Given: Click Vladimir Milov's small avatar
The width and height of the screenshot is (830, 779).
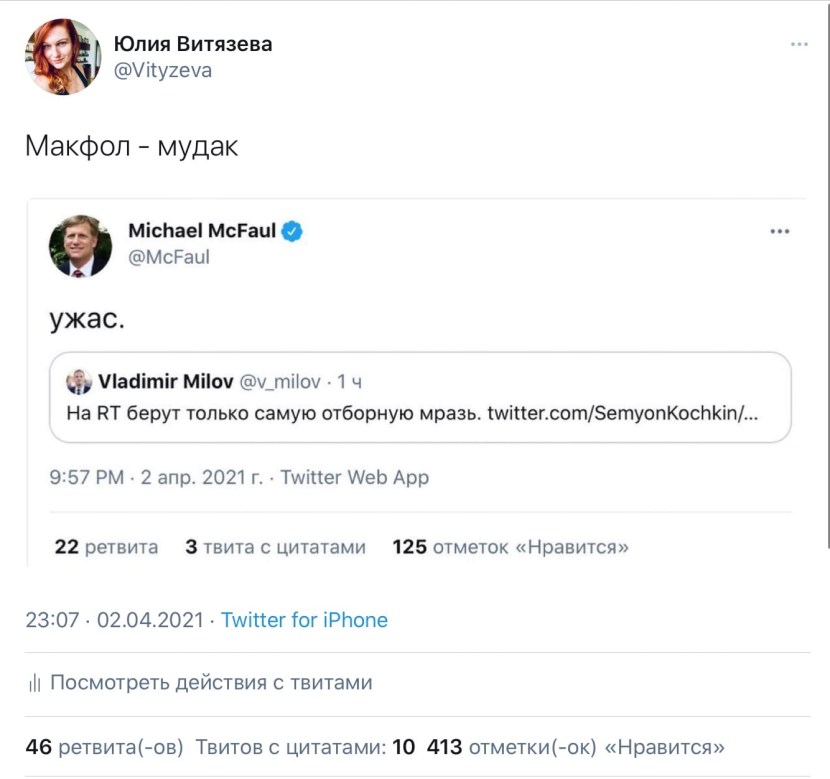Looking at the screenshot, I should [x=79, y=381].
